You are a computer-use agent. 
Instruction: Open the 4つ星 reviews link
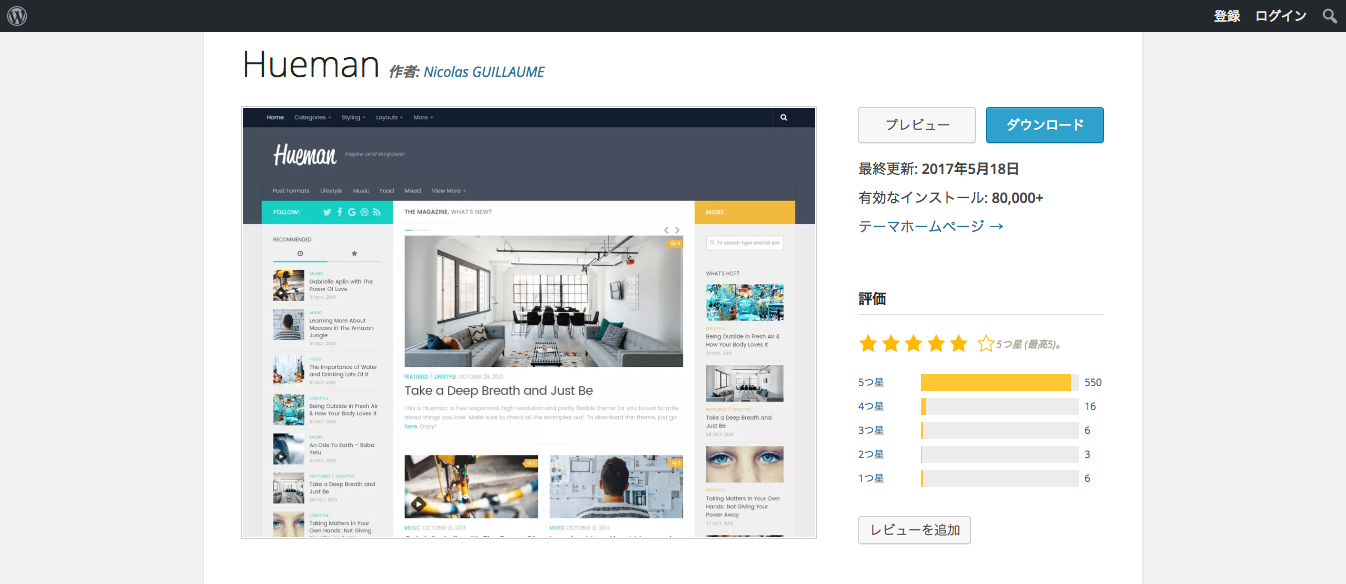[871, 406]
